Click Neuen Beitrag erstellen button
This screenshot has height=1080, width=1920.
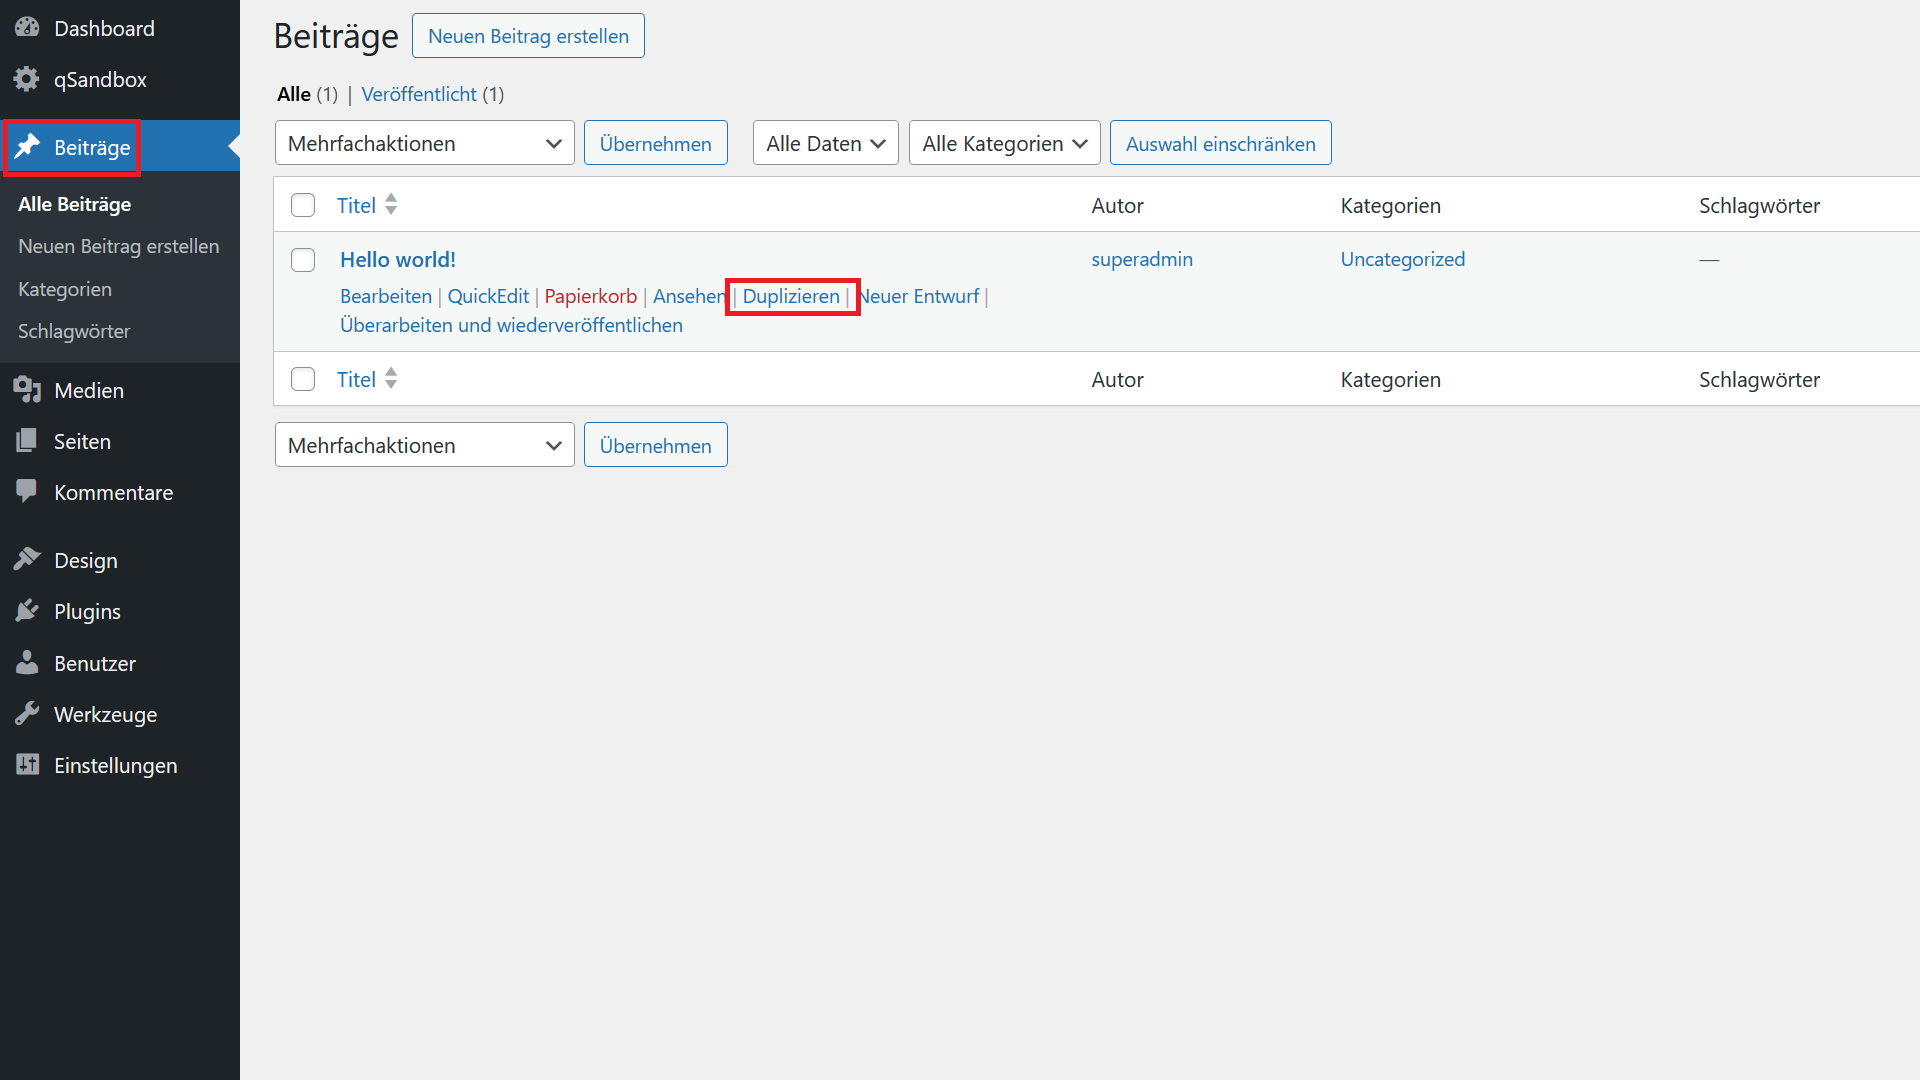pos(527,36)
